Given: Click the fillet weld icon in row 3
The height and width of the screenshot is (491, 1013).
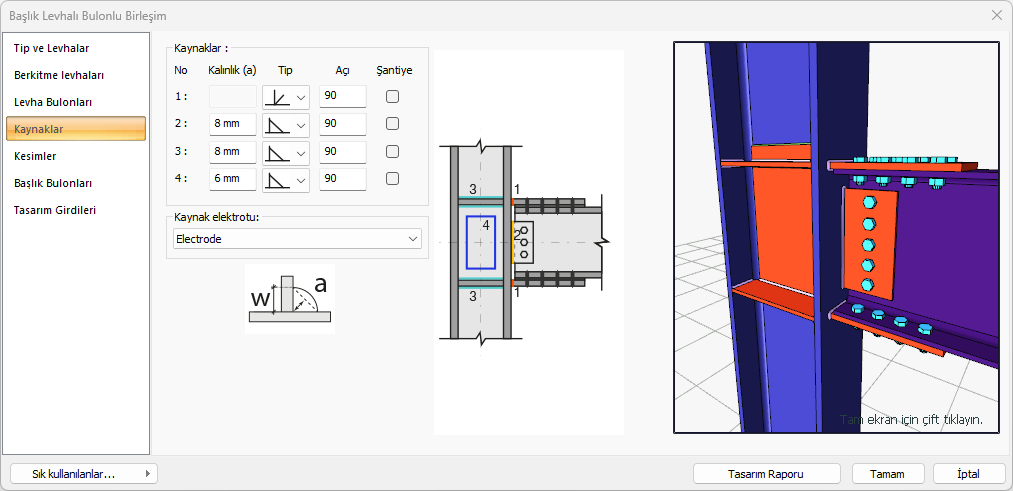Looking at the screenshot, I should (x=277, y=152).
